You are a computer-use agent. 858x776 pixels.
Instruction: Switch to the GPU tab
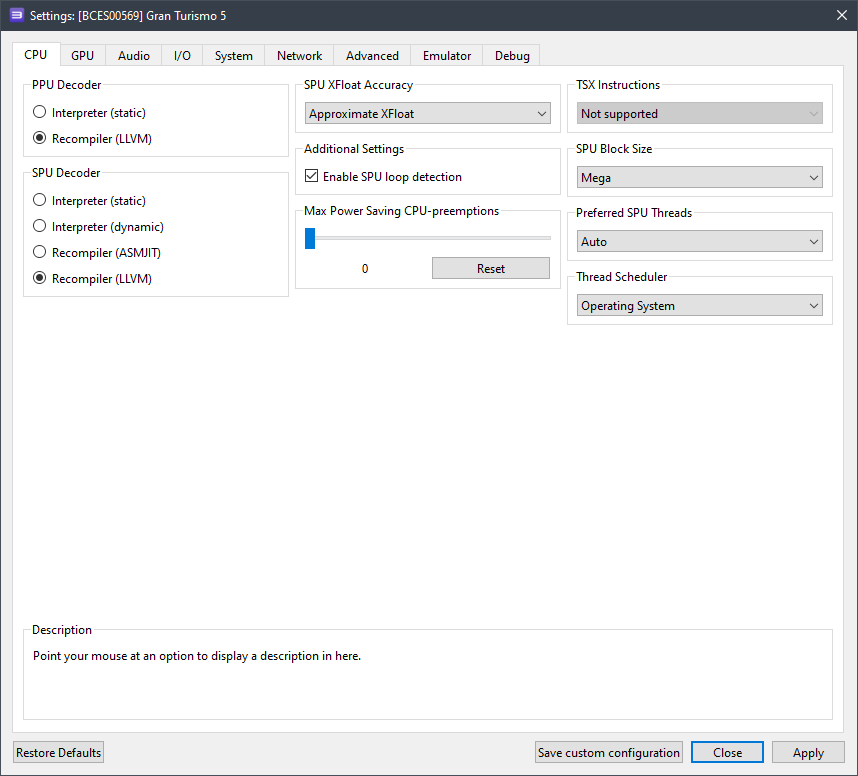tap(82, 56)
